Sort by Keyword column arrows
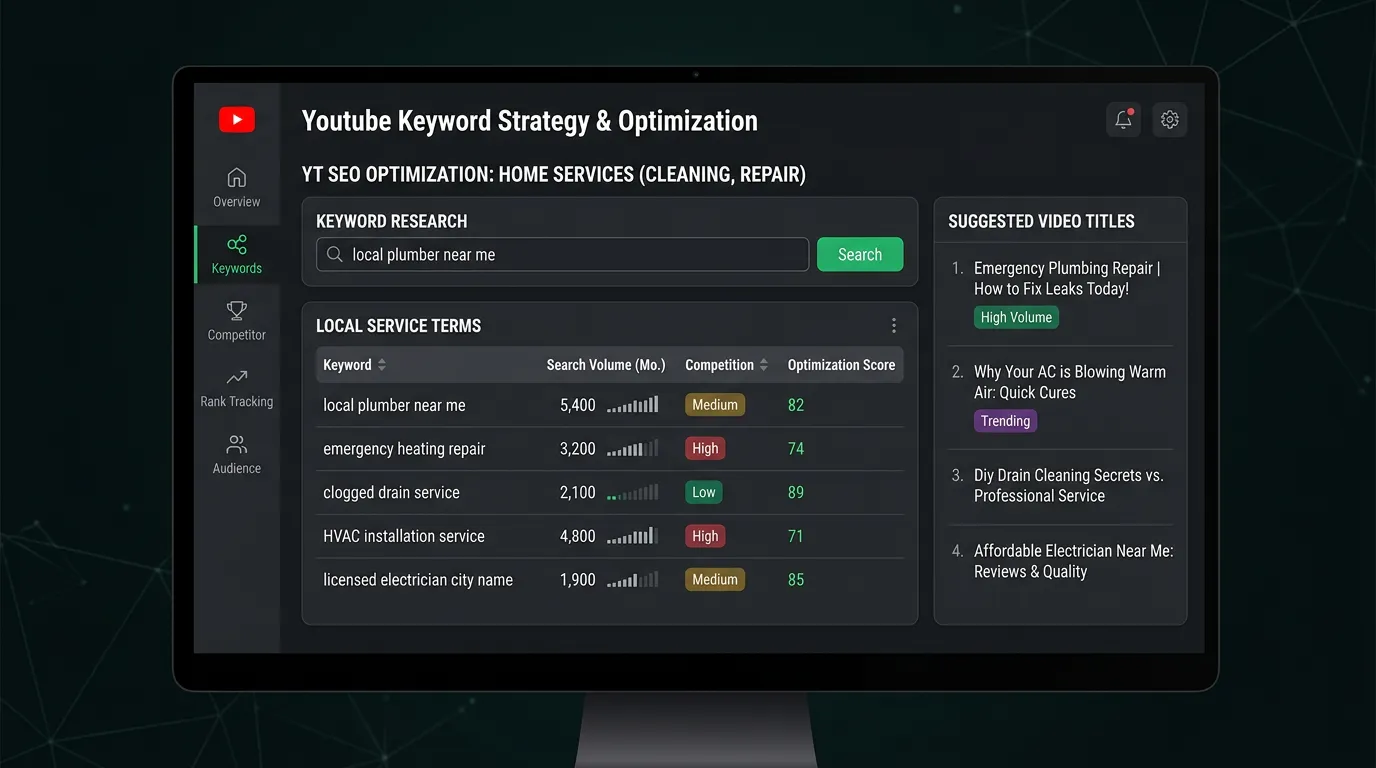The height and width of the screenshot is (768, 1376). [382, 365]
